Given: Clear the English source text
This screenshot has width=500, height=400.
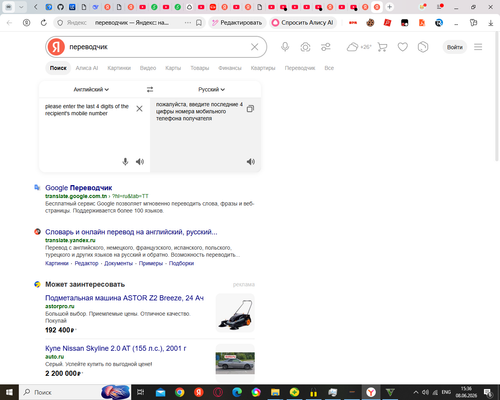Looking at the screenshot, I should (139, 109).
